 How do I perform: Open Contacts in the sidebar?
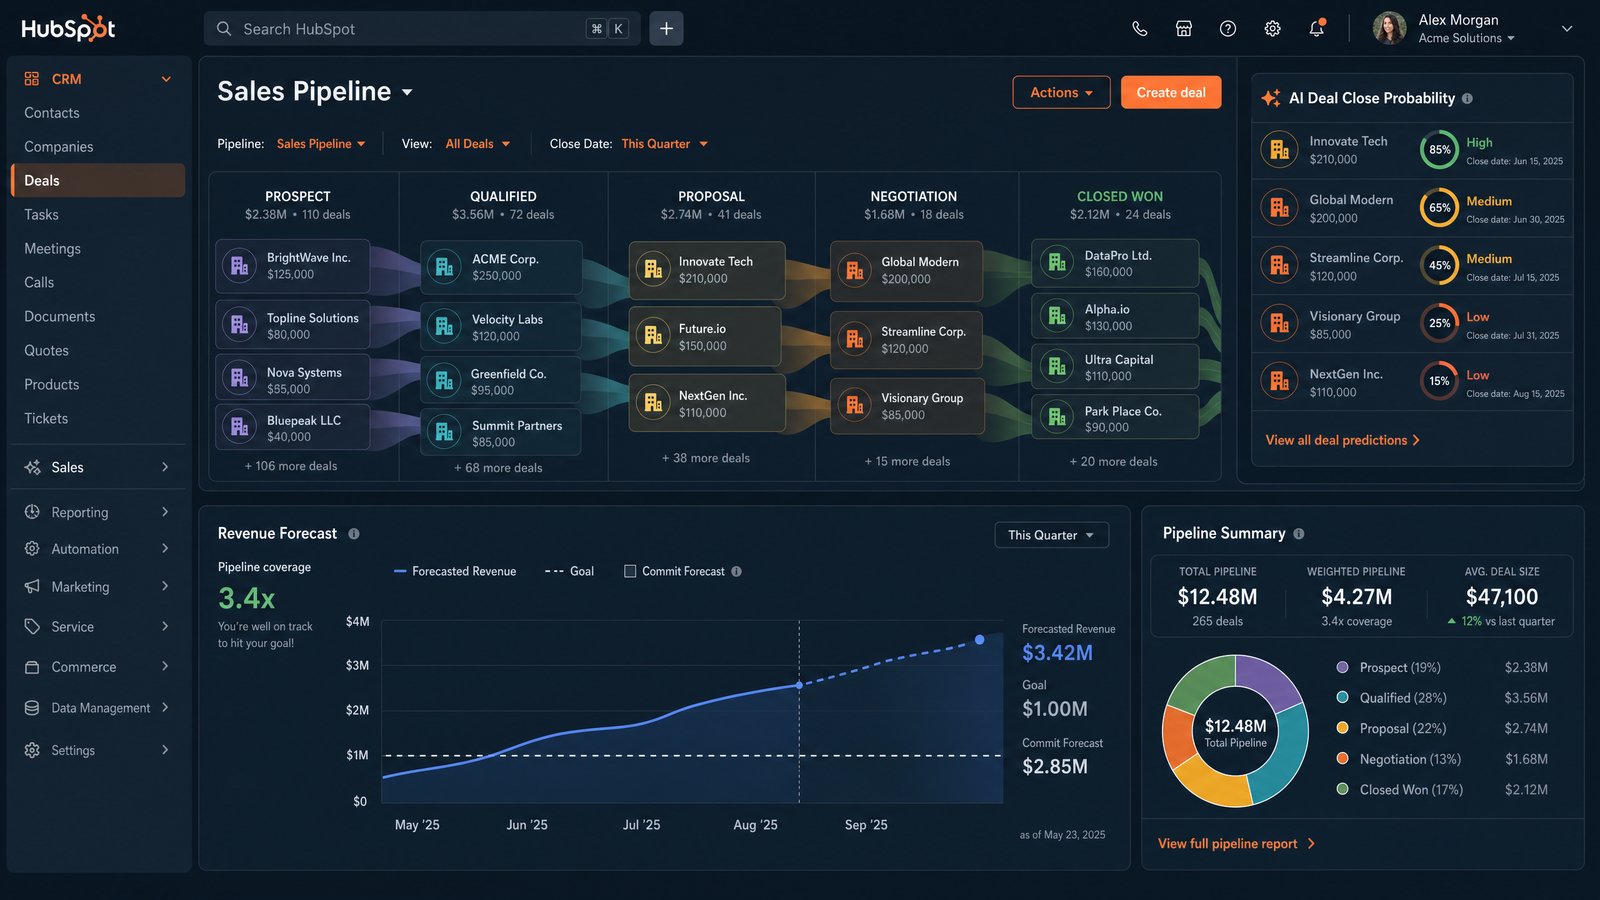click(52, 113)
